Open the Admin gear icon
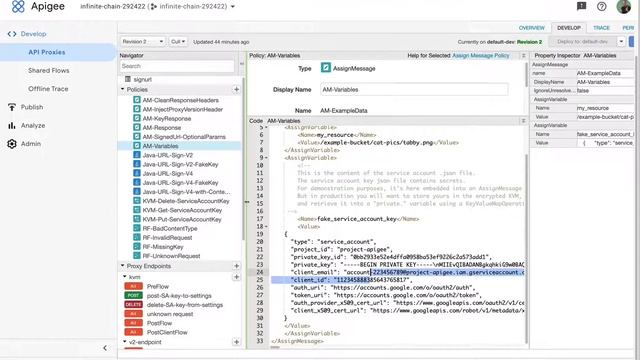The width and height of the screenshot is (640, 360). pyautogui.click(x=12, y=144)
